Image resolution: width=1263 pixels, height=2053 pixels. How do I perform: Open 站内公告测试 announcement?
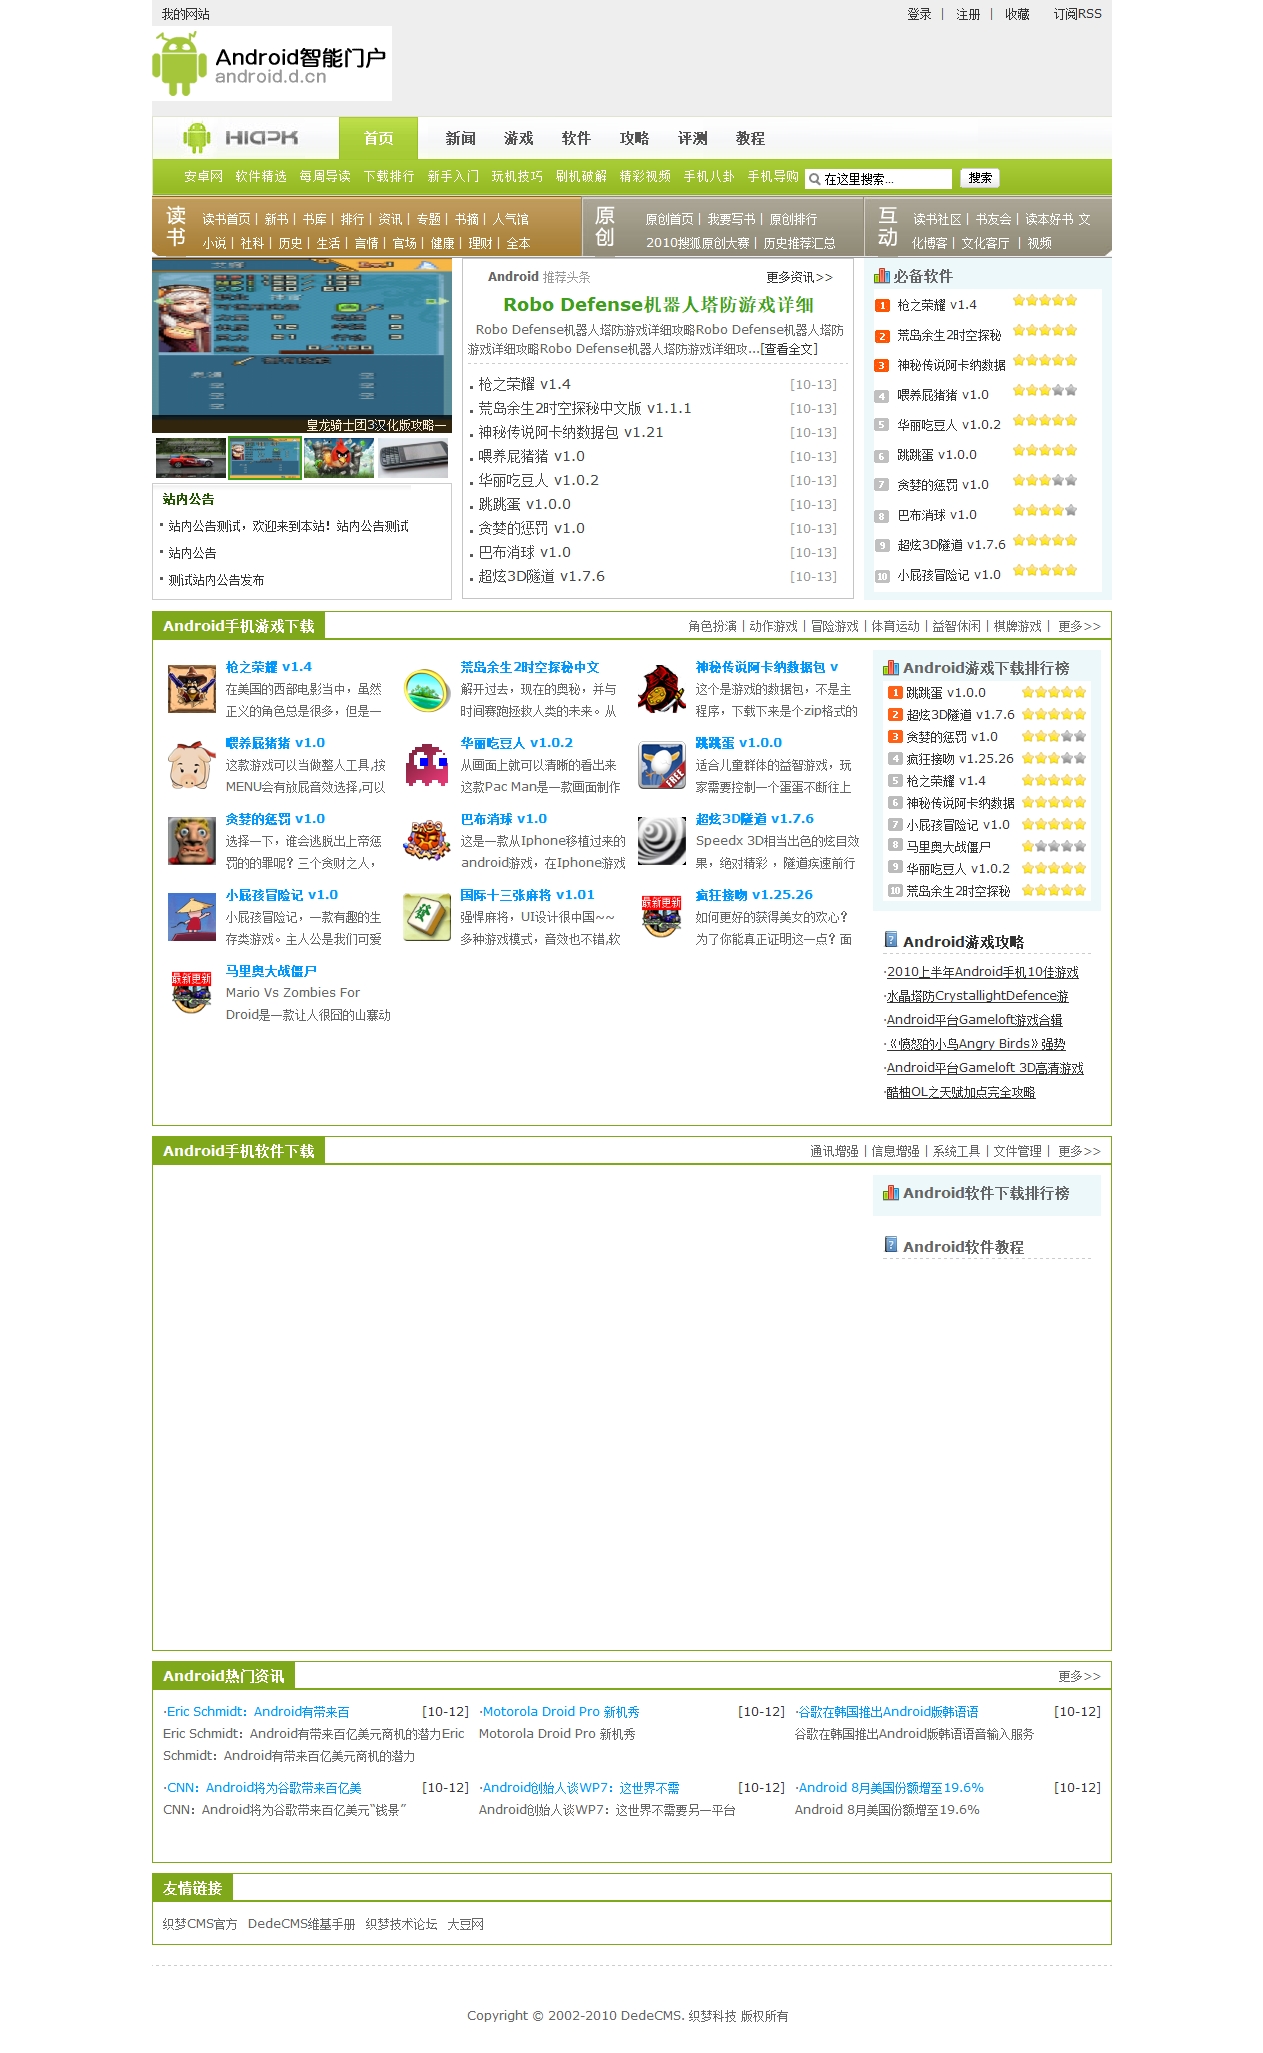[288, 526]
